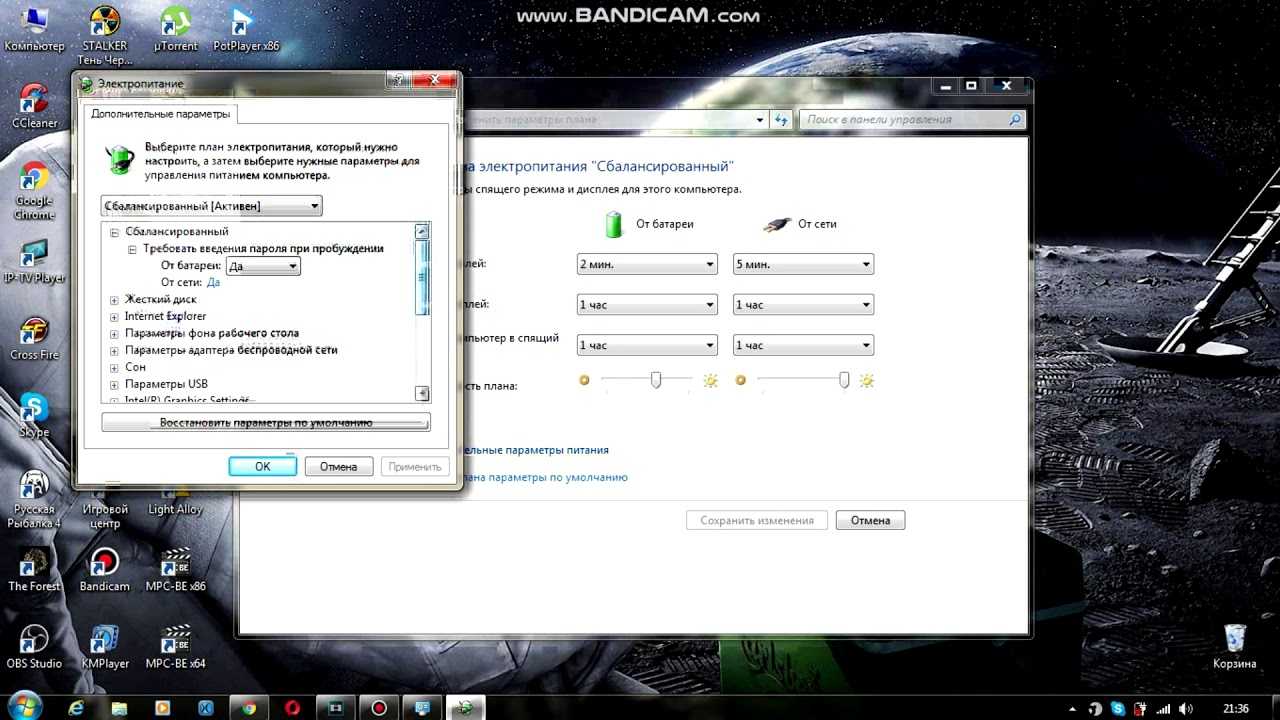This screenshot has height=720, width=1280.
Task: Launch the OBS Studio desktop shortcut
Action: [34, 646]
